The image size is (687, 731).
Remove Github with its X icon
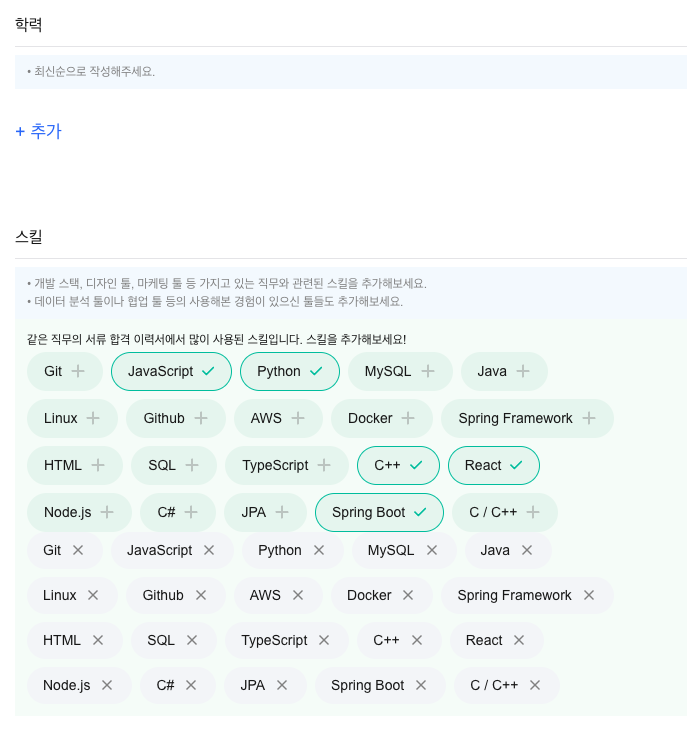(201, 595)
